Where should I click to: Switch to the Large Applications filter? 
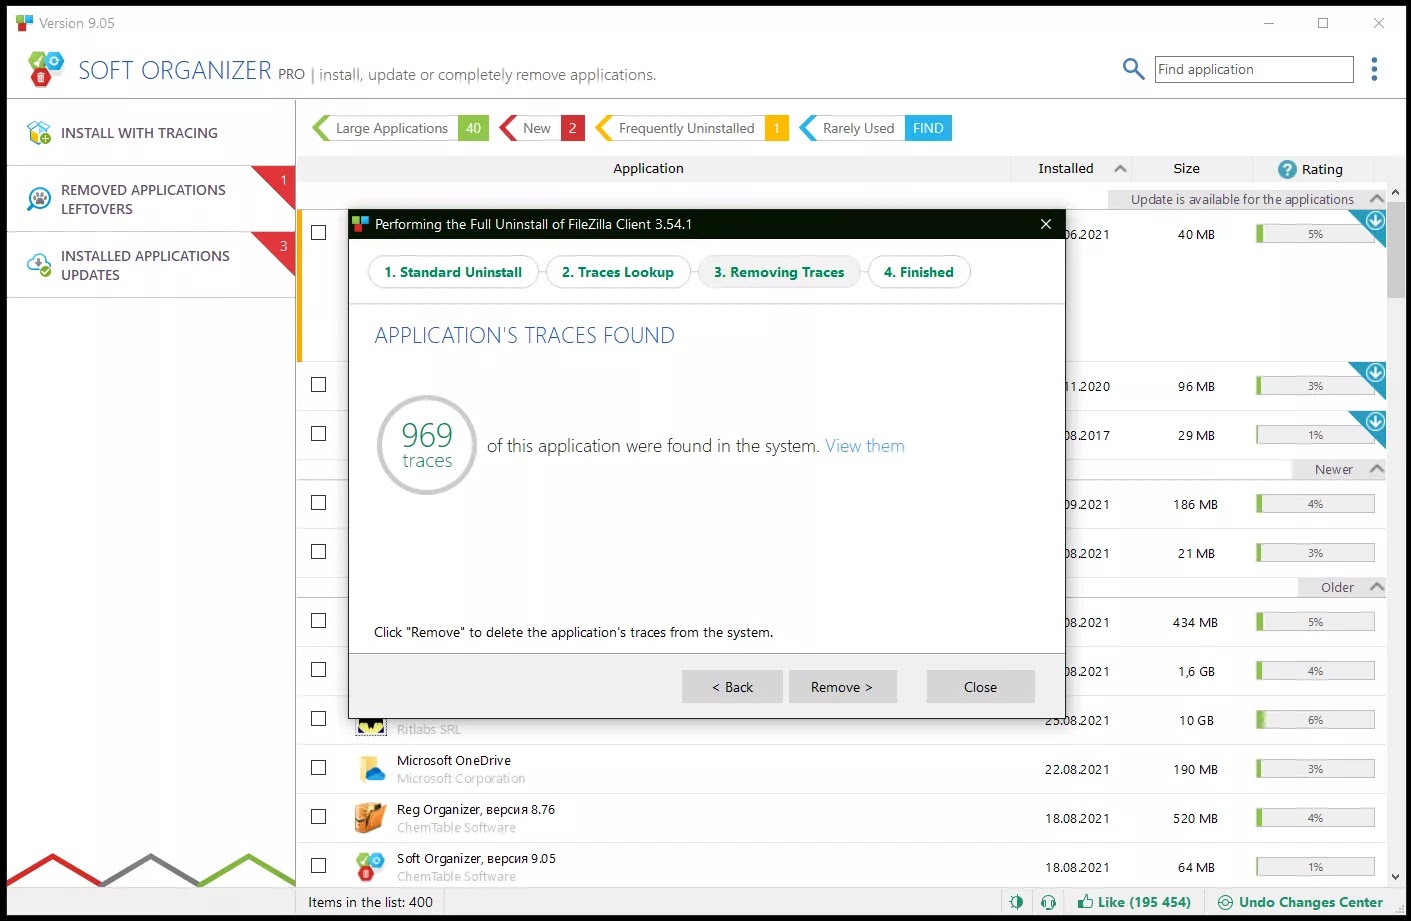point(391,128)
